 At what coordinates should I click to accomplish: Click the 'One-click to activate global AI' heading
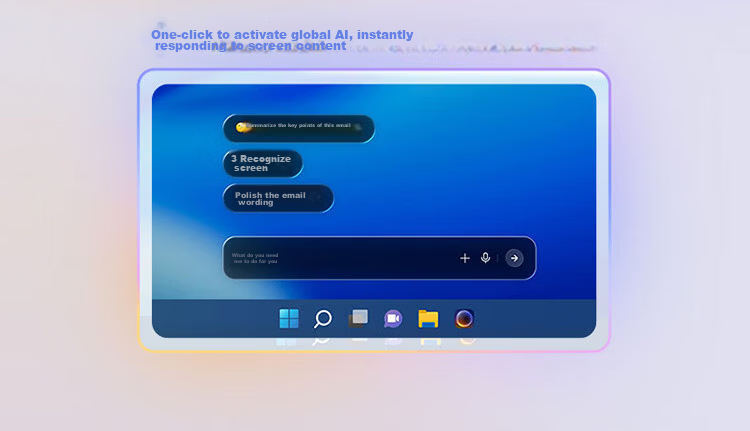[x=282, y=40]
